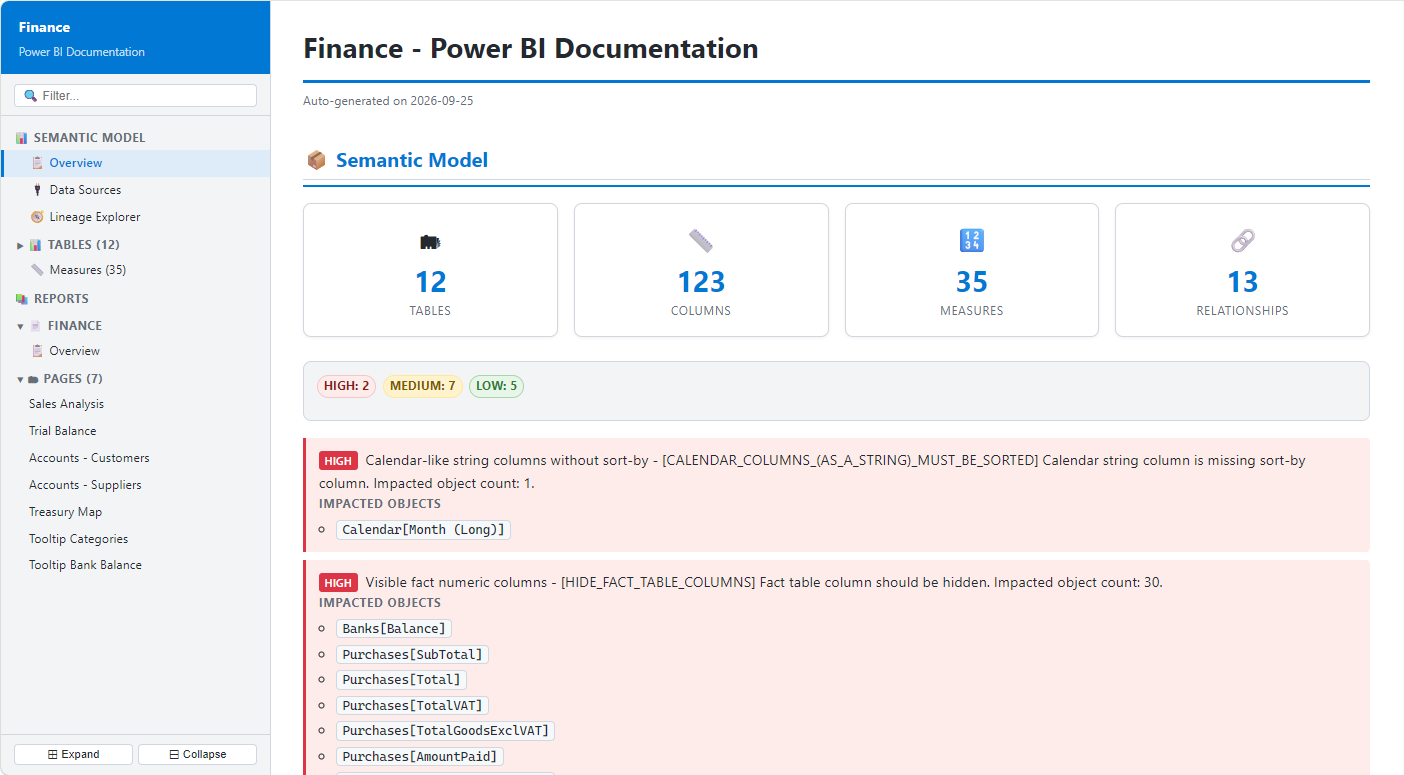Click the tables icon above 12
1404x775 pixels.
pyautogui.click(x=430, y=241)
